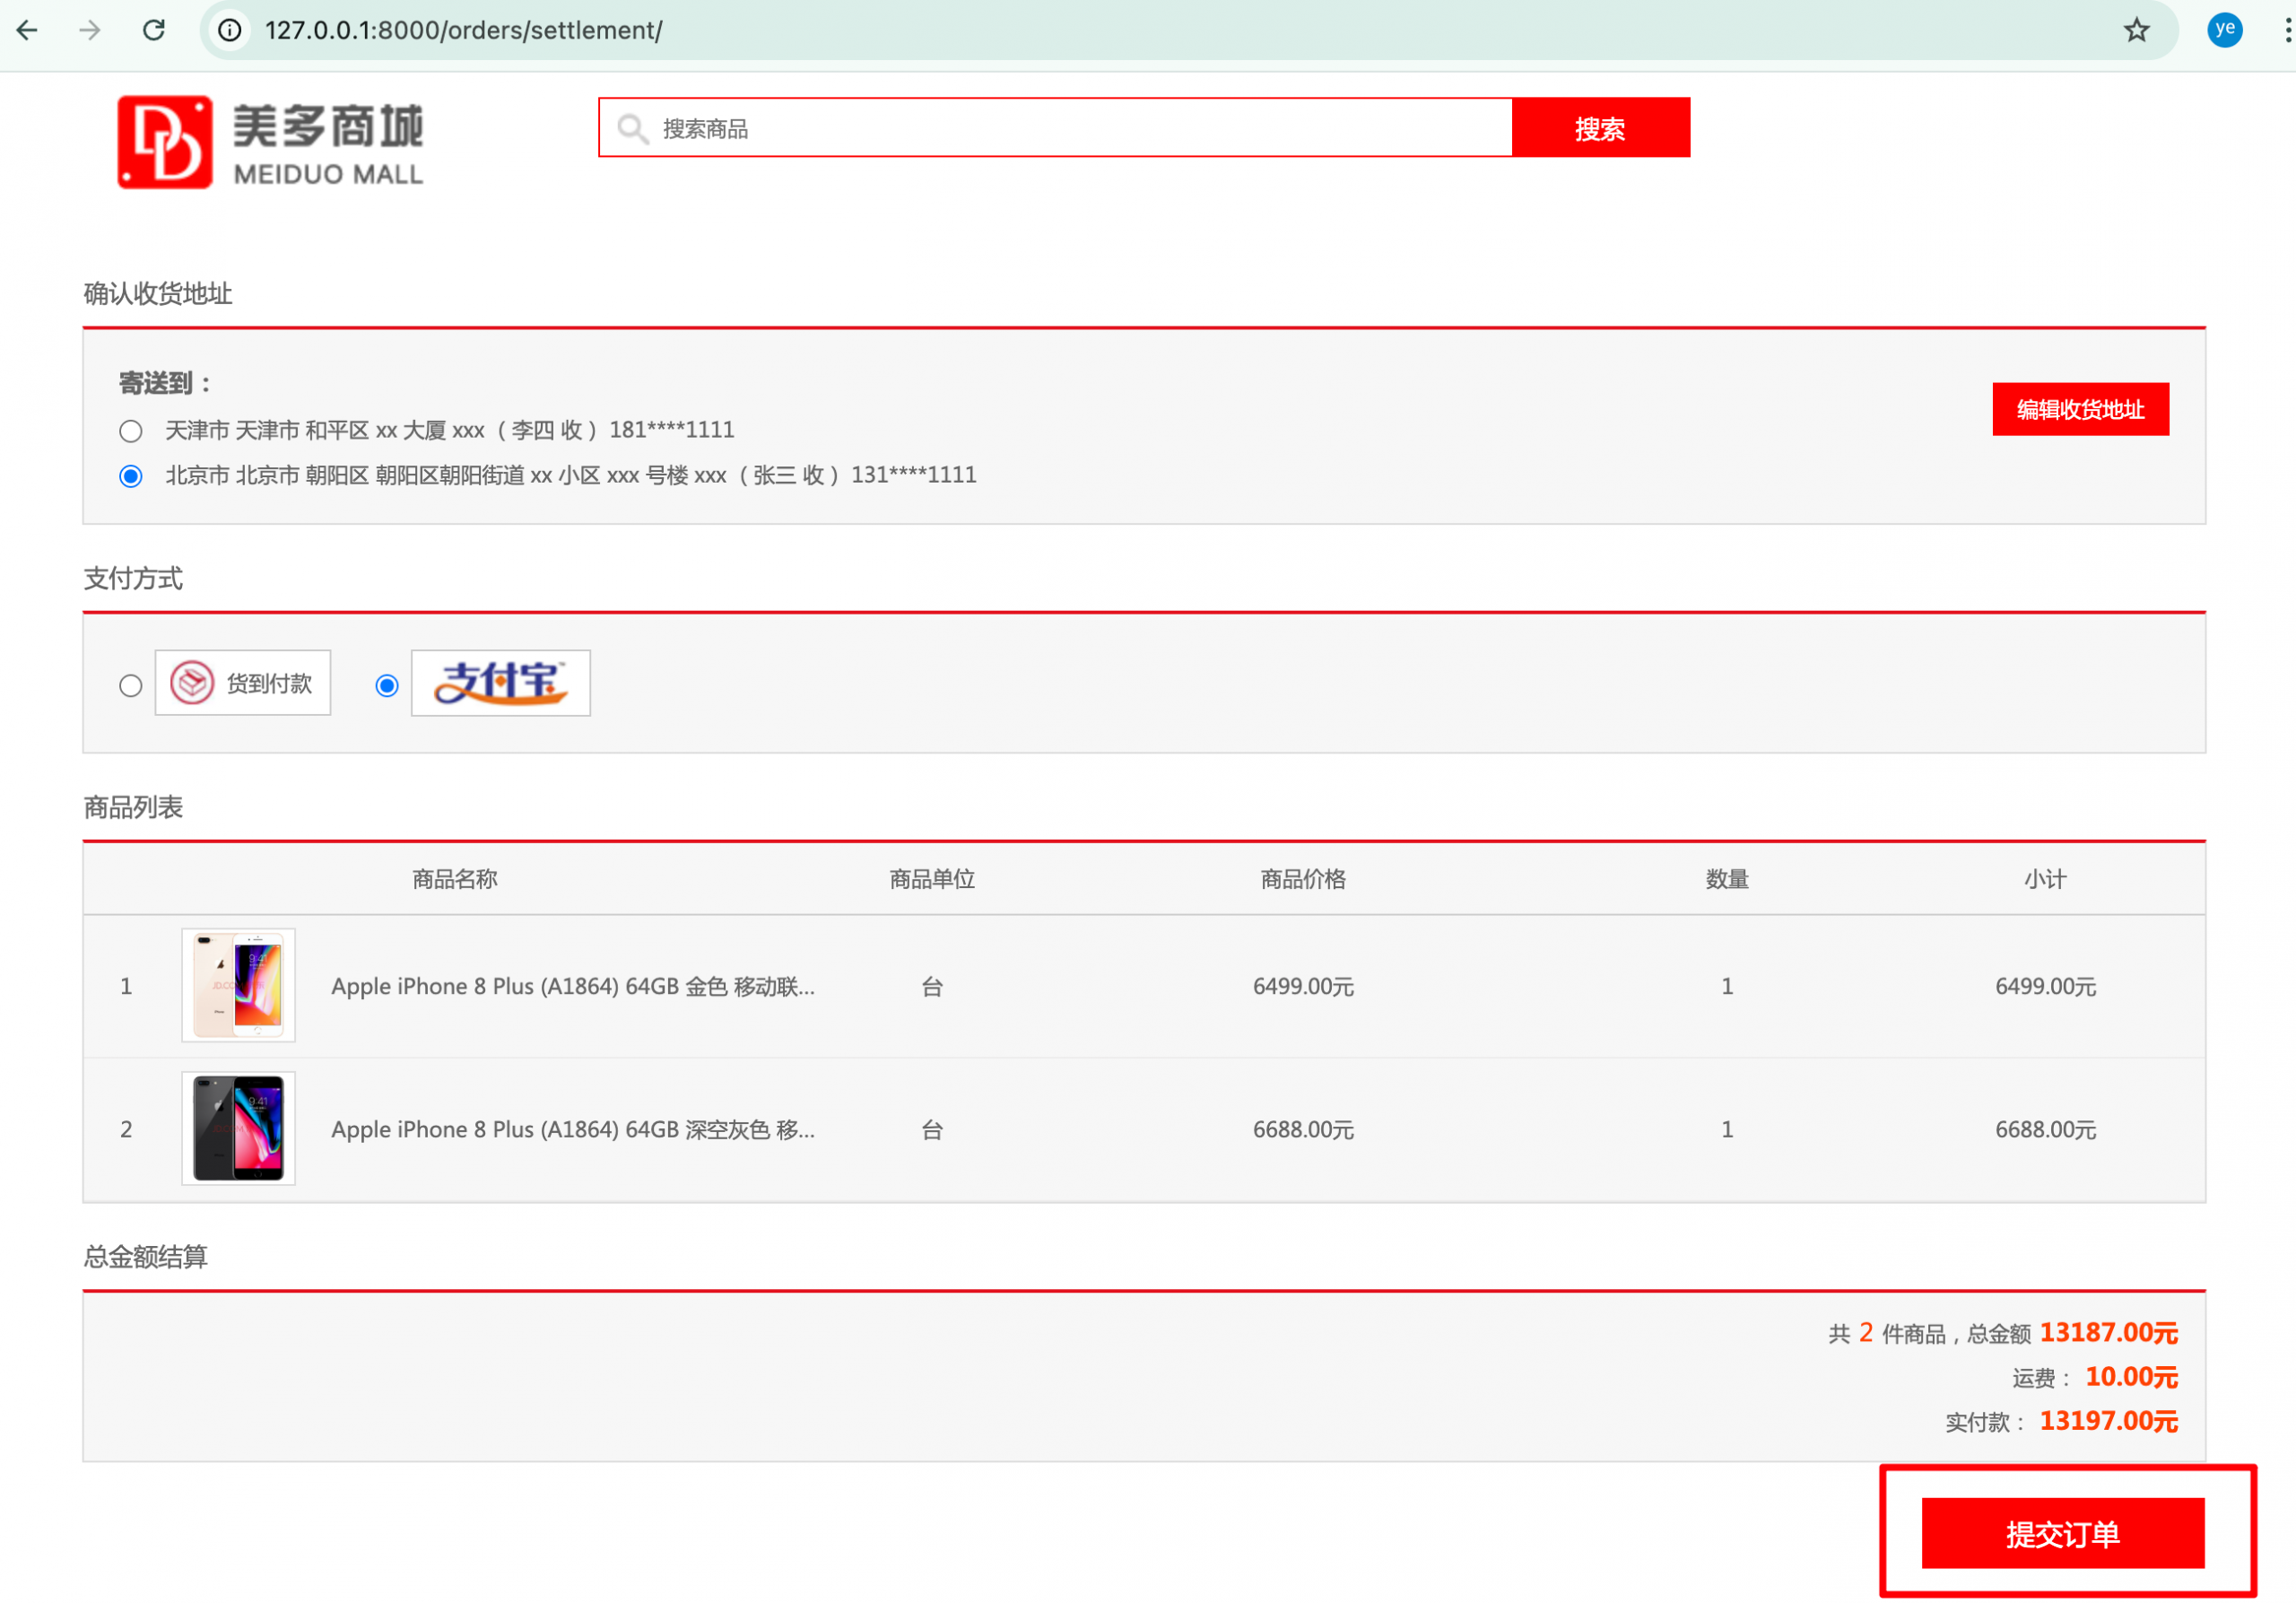
Task: Click the 货到付款 payment icon box
Action: point(243,683)
